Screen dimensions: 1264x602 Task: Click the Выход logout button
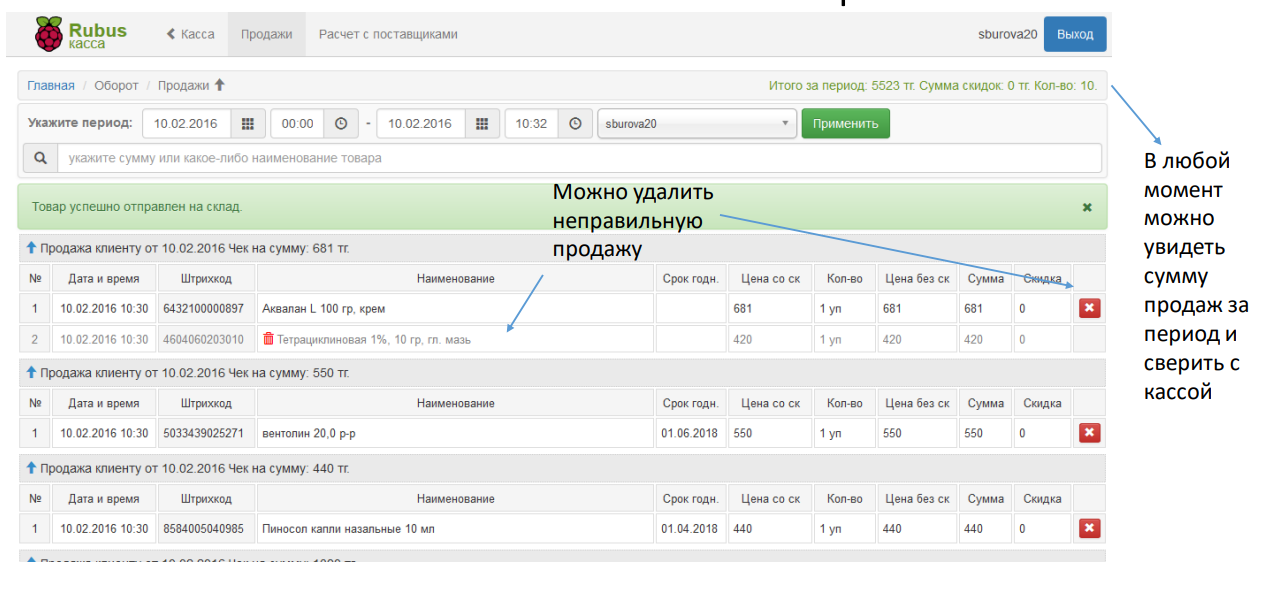[x=1075, y=34]
